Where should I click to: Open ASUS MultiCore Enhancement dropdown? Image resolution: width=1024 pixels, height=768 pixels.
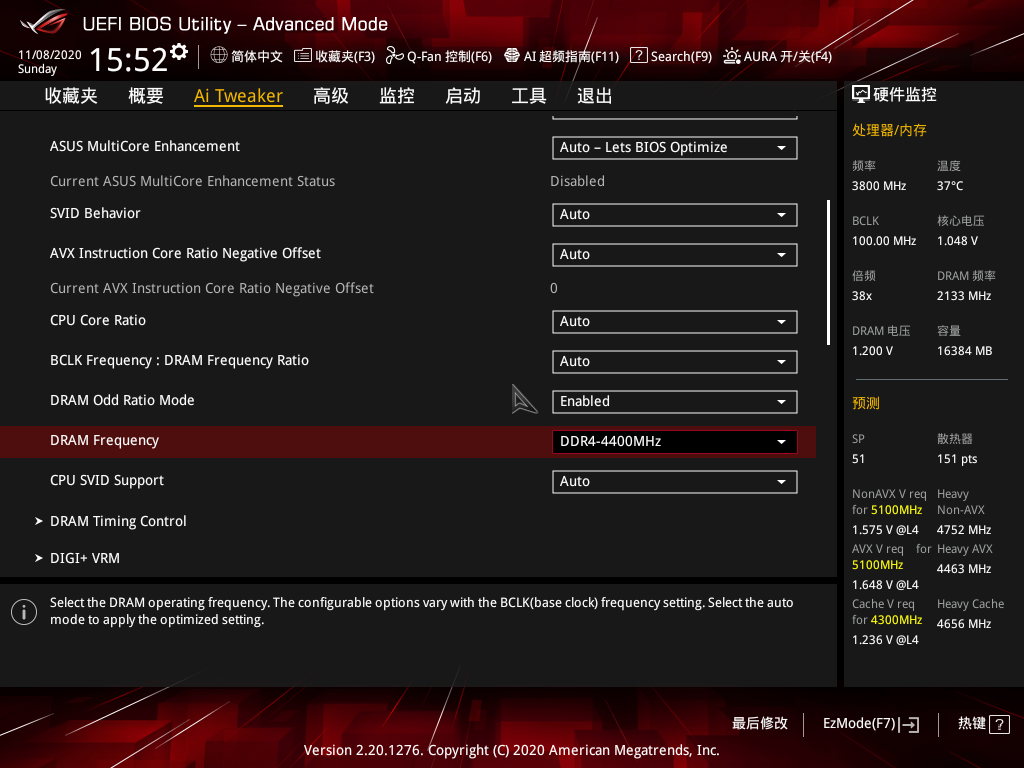pos(675,148)
